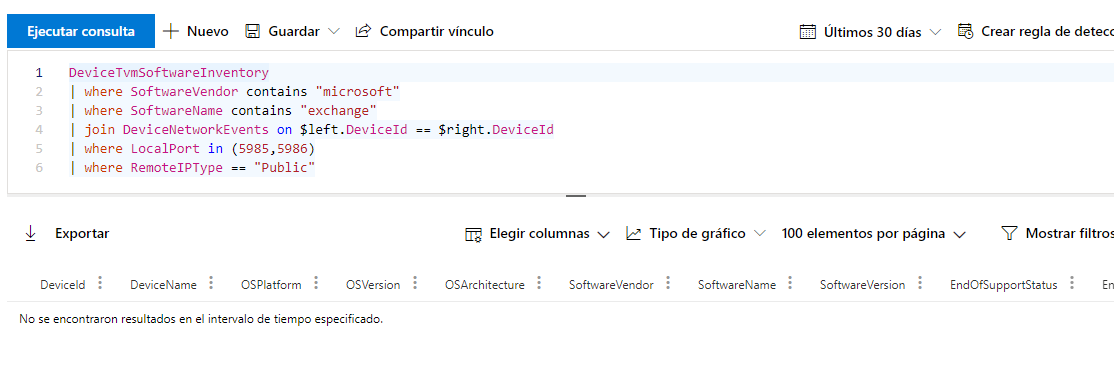This screenshot has width=1114, height=370.
Task: Expand the Guardar dropdown chevron
Action: (334, 31)
